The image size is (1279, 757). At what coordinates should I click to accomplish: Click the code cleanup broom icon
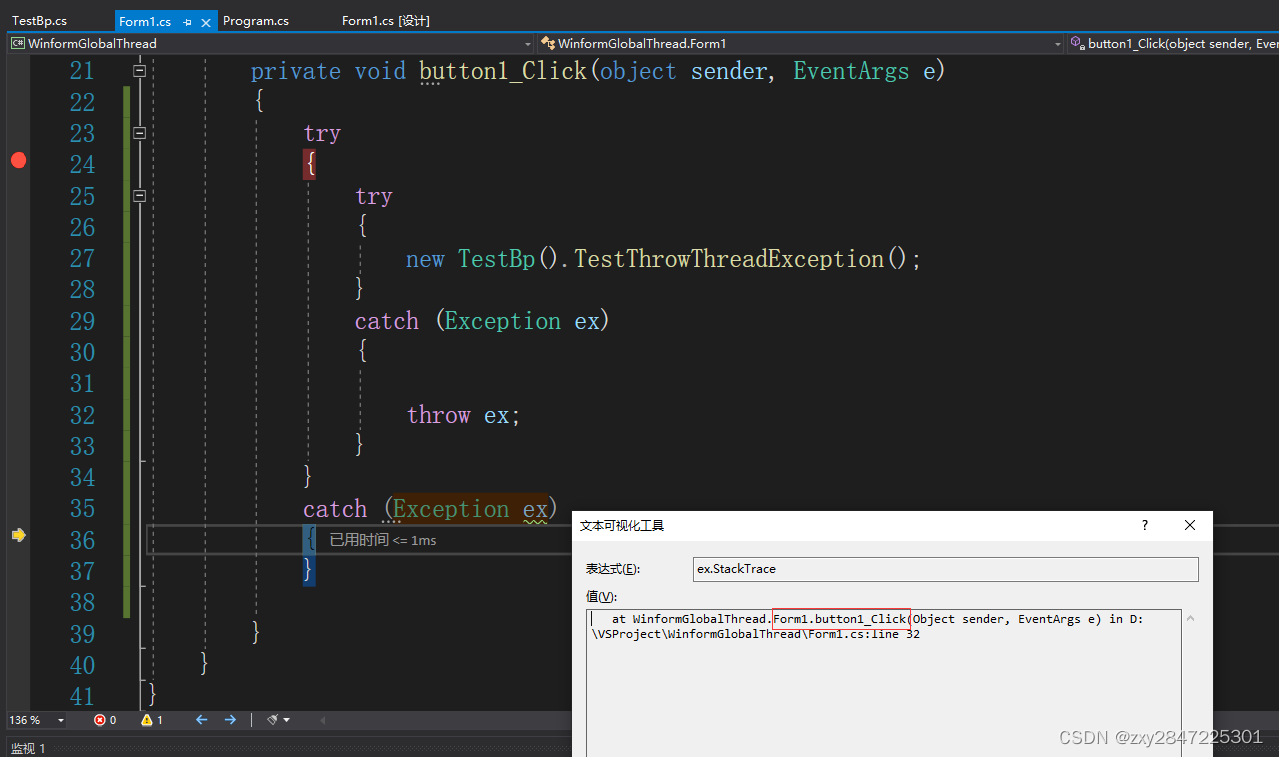point(273,720)
